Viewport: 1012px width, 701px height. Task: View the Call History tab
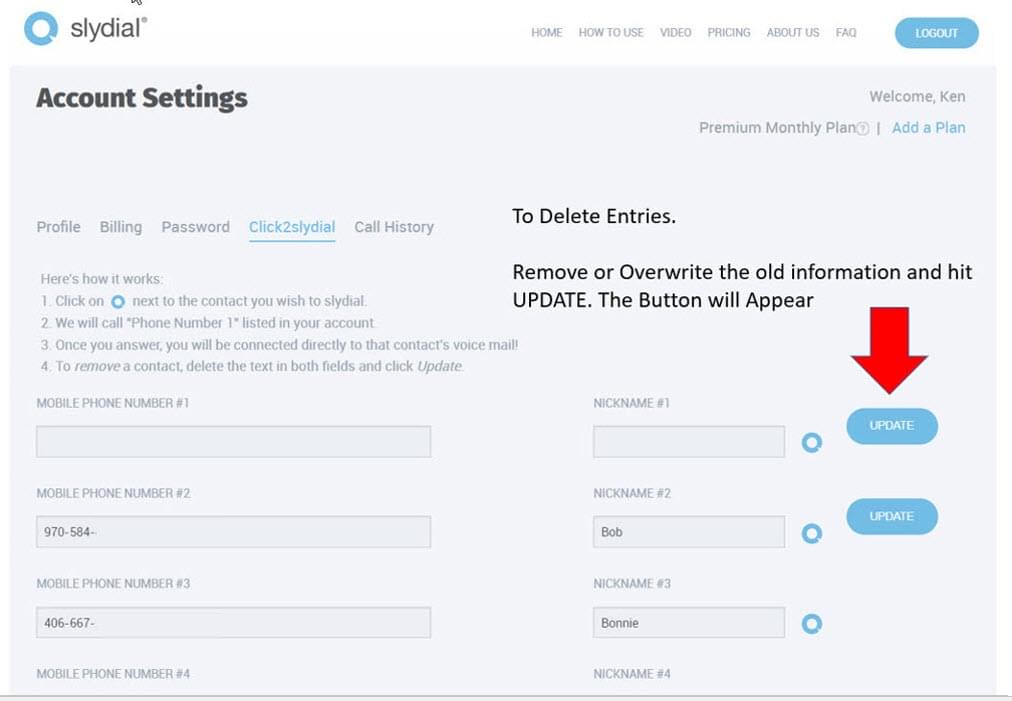394,227
